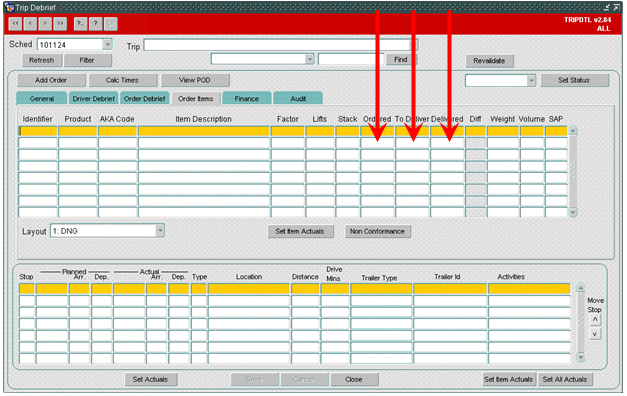
Task: Click the highlighted Location cell in the stops grid
Action: [x=248, y=289]
